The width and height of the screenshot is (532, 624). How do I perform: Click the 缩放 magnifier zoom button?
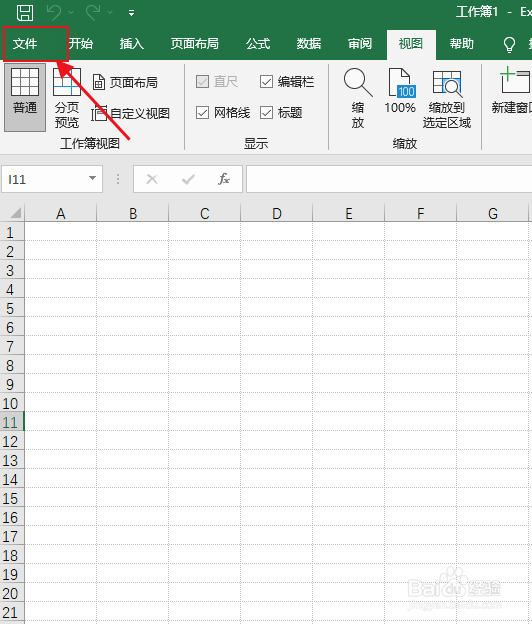(x=358, y=98)
